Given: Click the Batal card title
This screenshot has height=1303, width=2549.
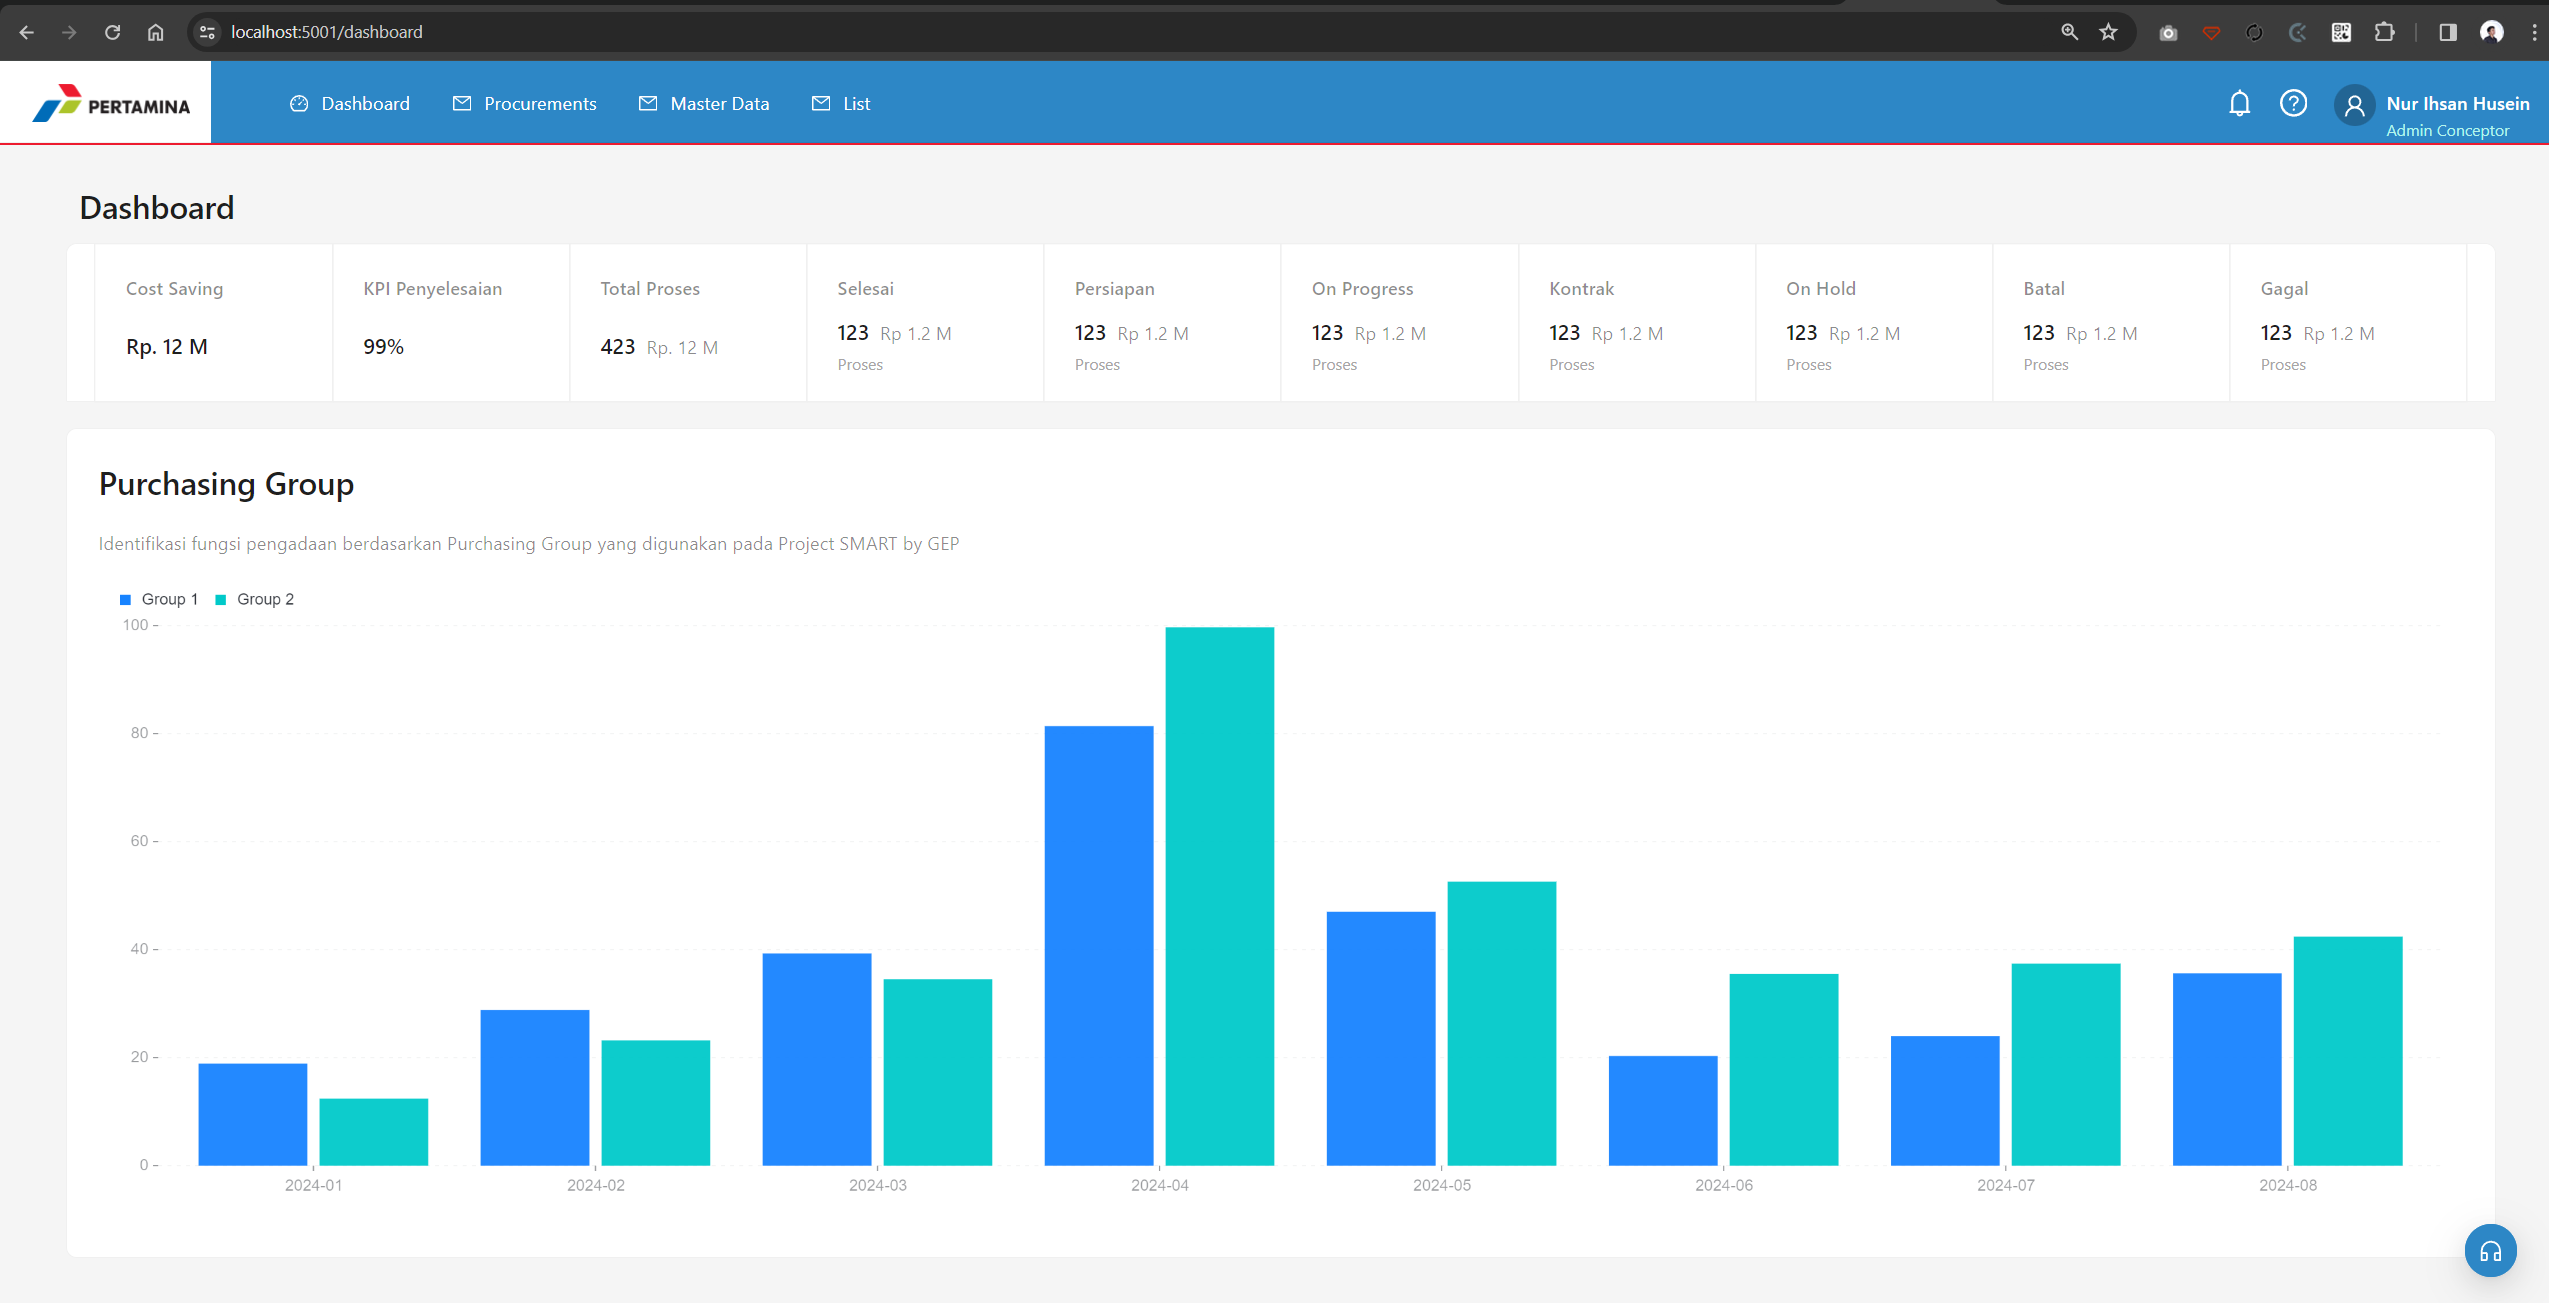Looking at the screenshot, I should (x=2043, y=288).
